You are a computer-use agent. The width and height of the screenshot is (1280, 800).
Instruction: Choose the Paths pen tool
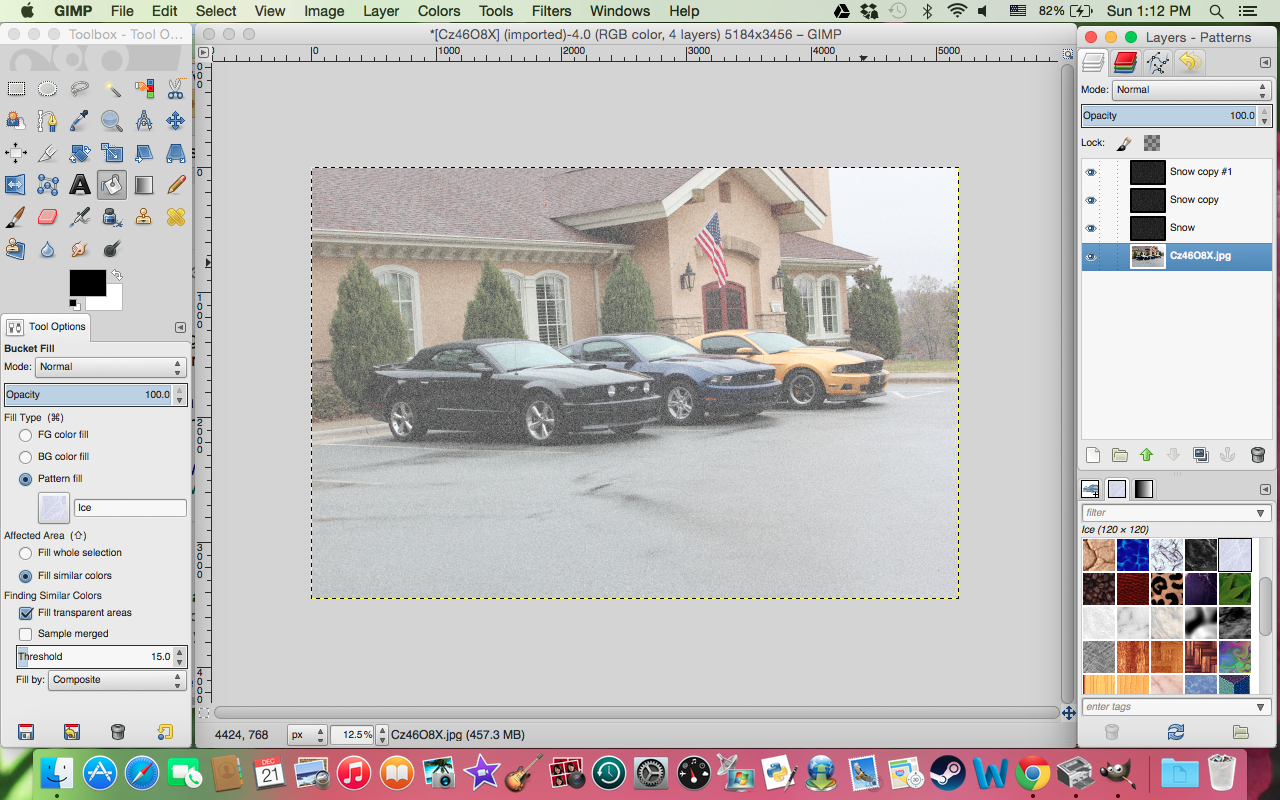click(x=47, y=121)
